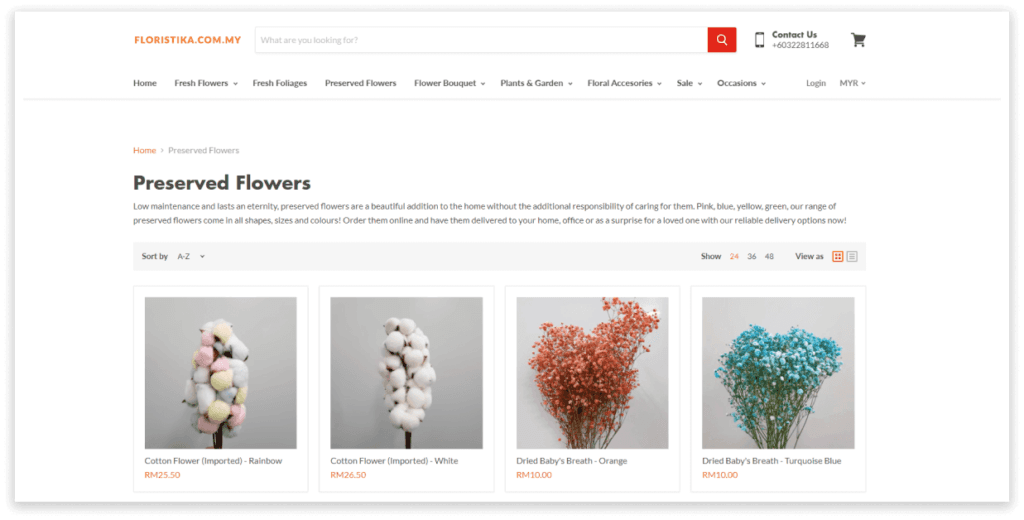
Task: Switch to list view icon
Action: point(852,257)
